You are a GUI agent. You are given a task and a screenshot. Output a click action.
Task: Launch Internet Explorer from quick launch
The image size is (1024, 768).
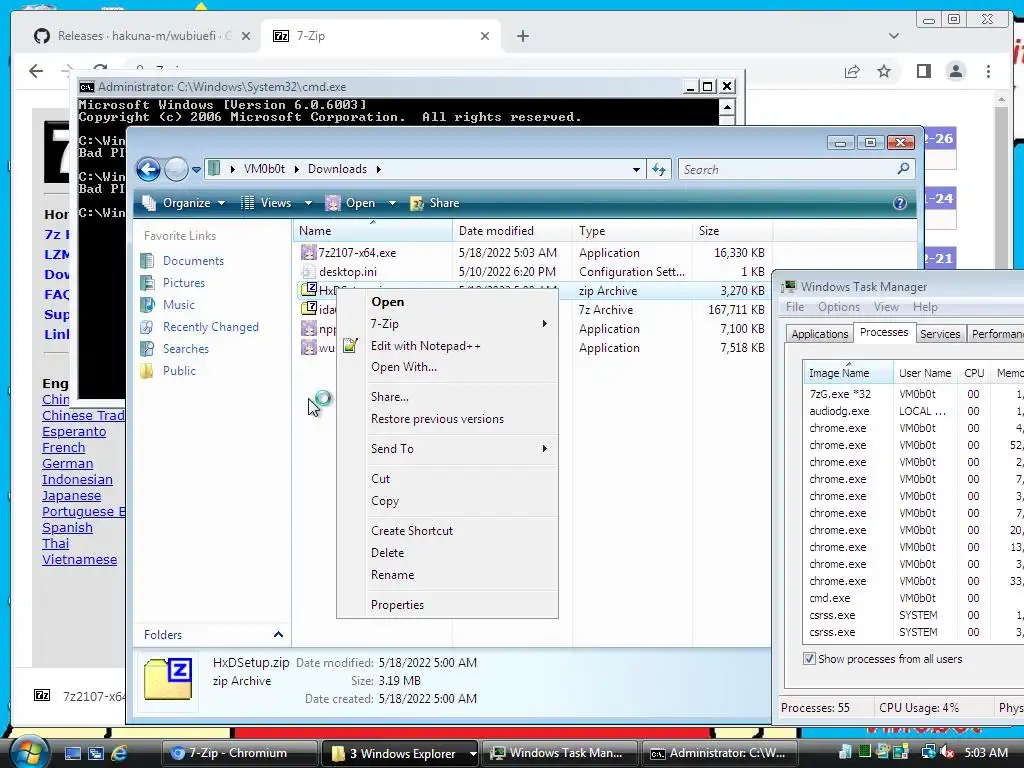click(x=120, y=754)
